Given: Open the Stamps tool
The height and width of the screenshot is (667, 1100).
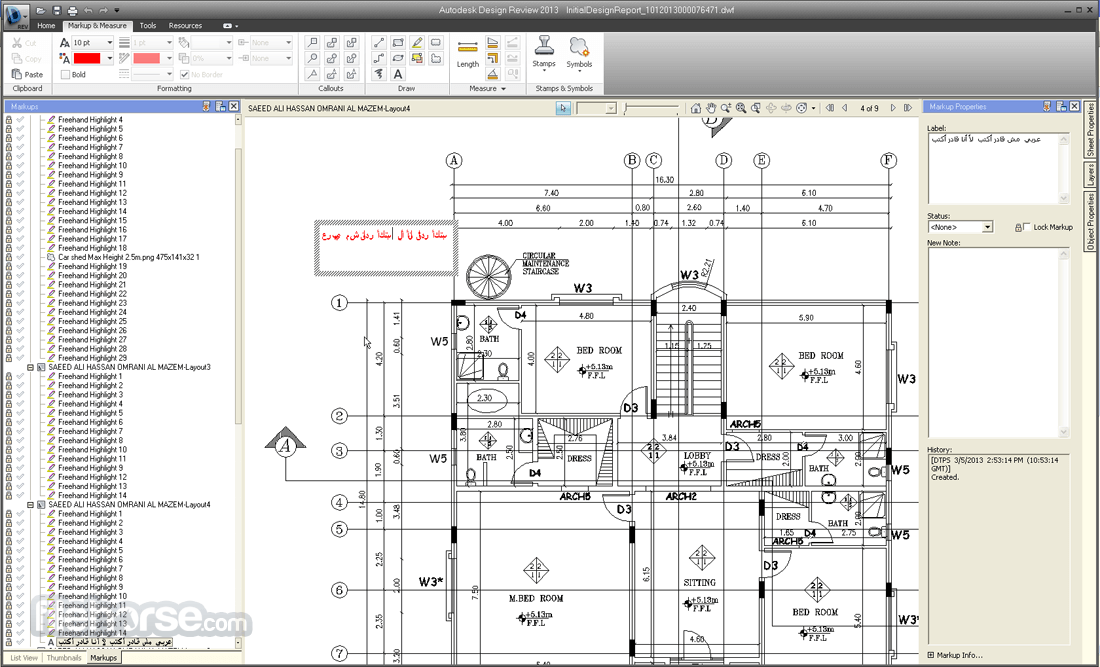Looking at the screenshot, I should [x=544, y=53].
